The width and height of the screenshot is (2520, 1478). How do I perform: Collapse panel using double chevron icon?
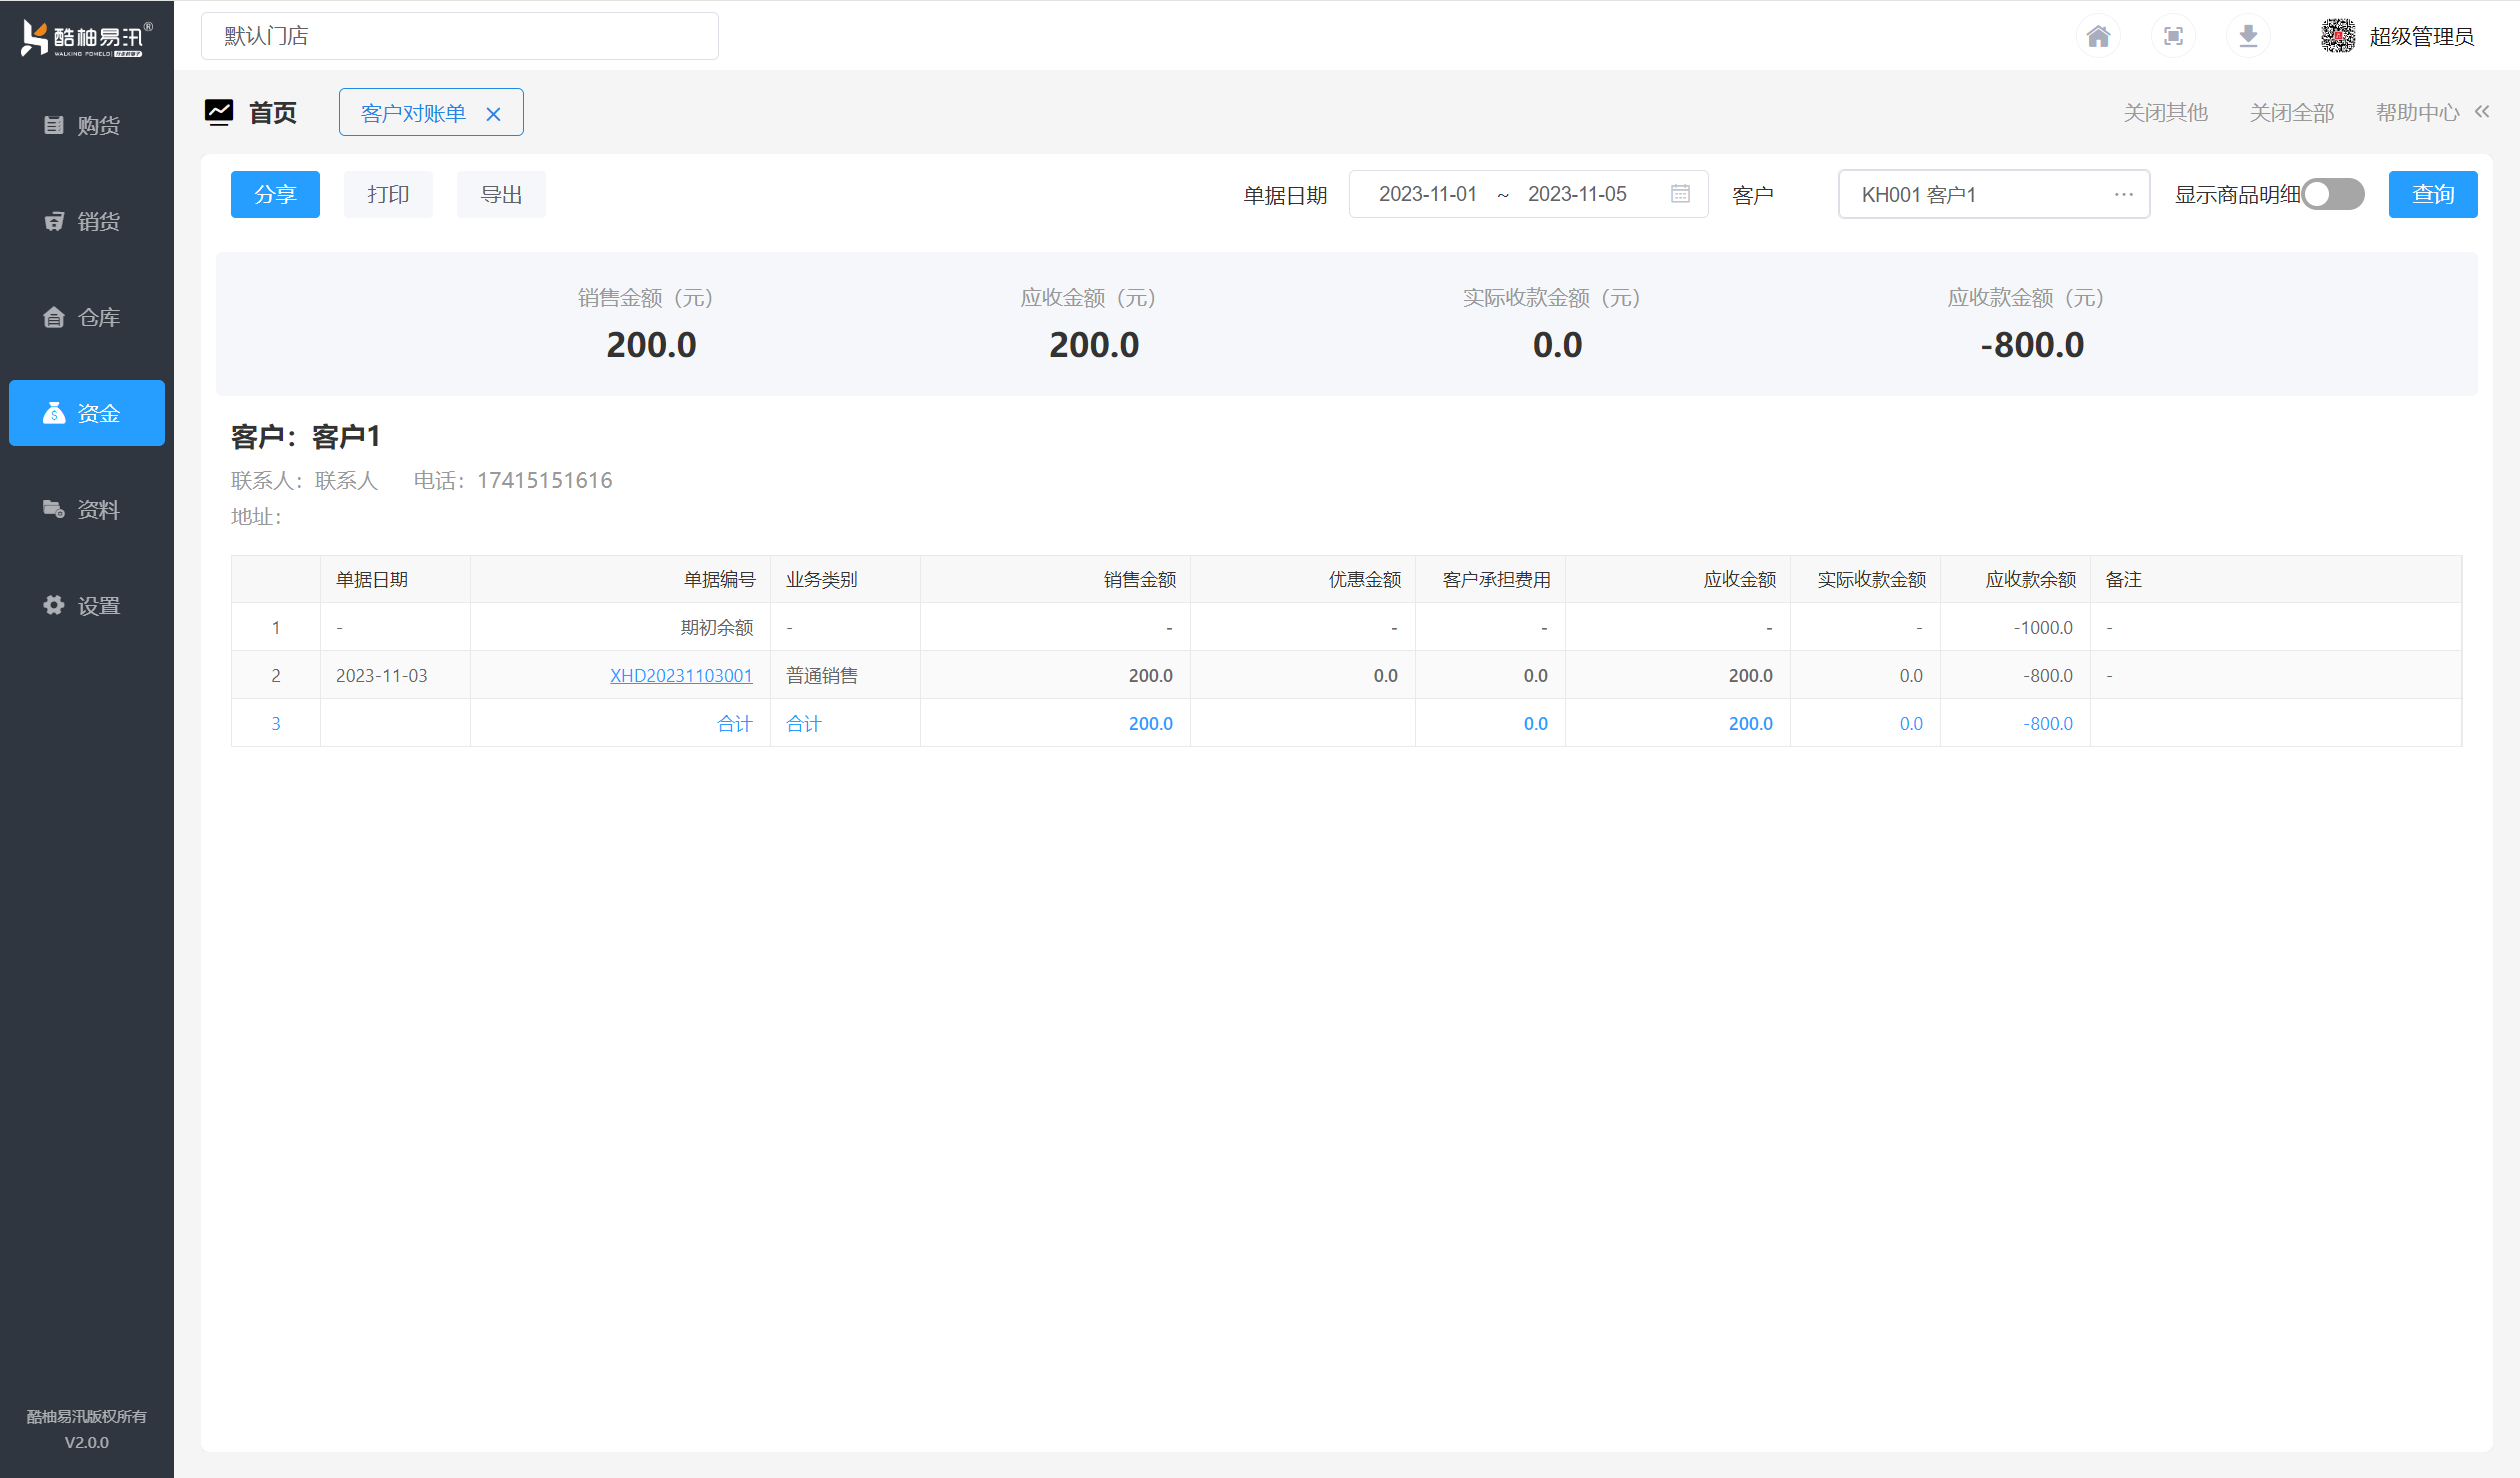pos(2482,112)
